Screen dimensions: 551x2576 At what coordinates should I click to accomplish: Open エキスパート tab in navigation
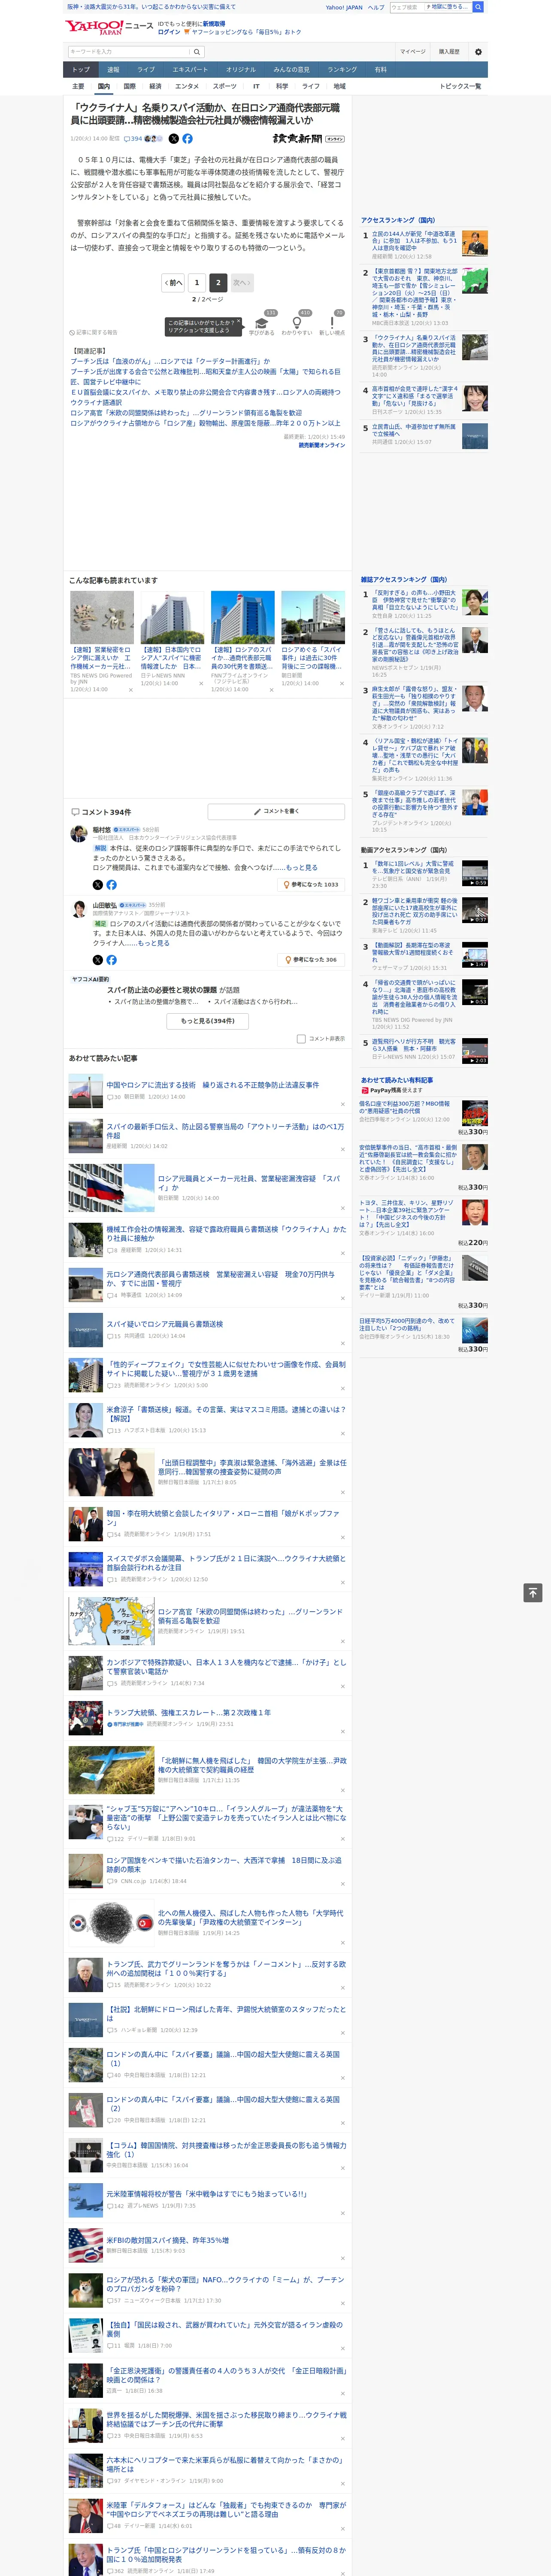190,70
